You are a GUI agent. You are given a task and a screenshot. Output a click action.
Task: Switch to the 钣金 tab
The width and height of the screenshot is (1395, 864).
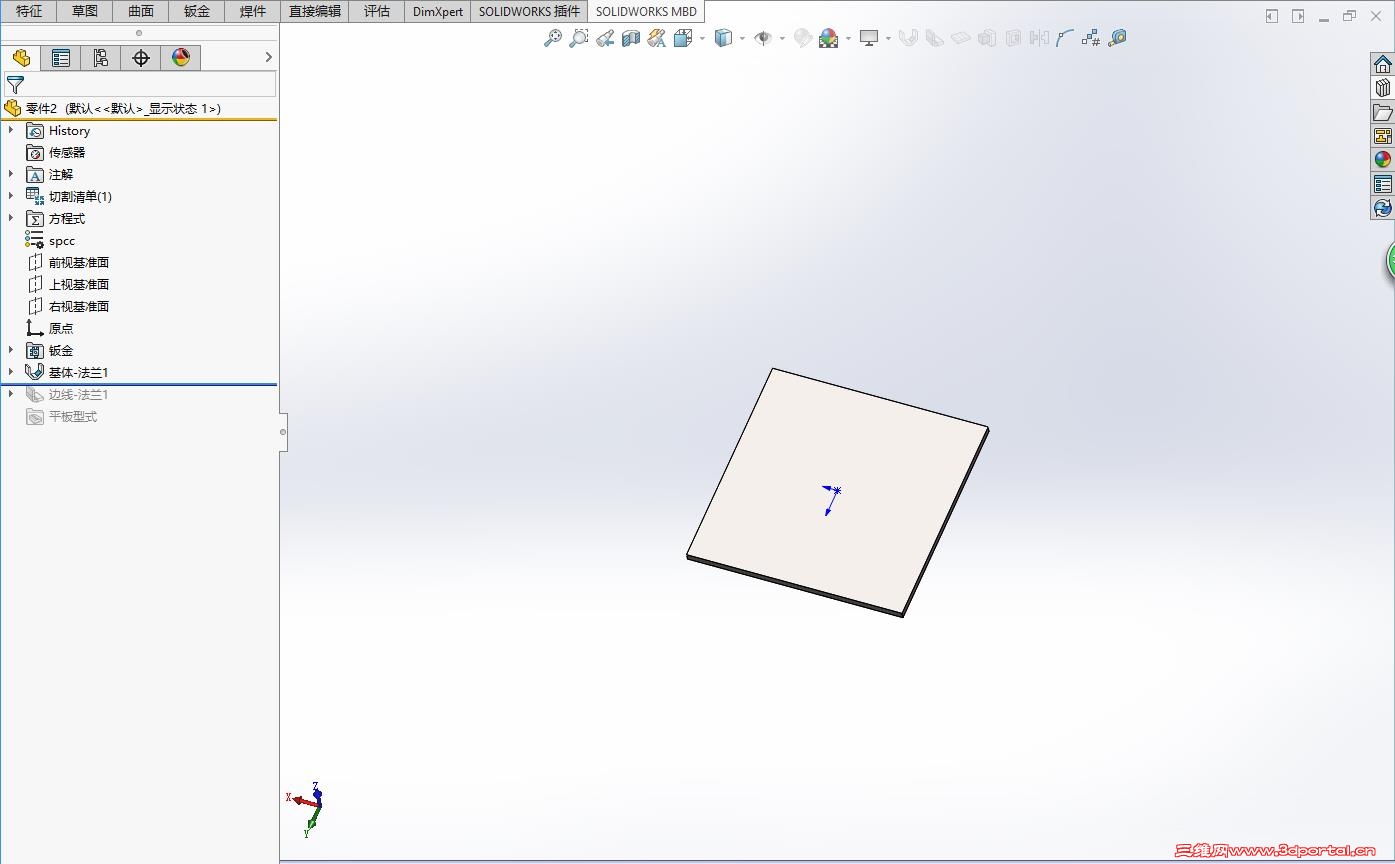197,11
